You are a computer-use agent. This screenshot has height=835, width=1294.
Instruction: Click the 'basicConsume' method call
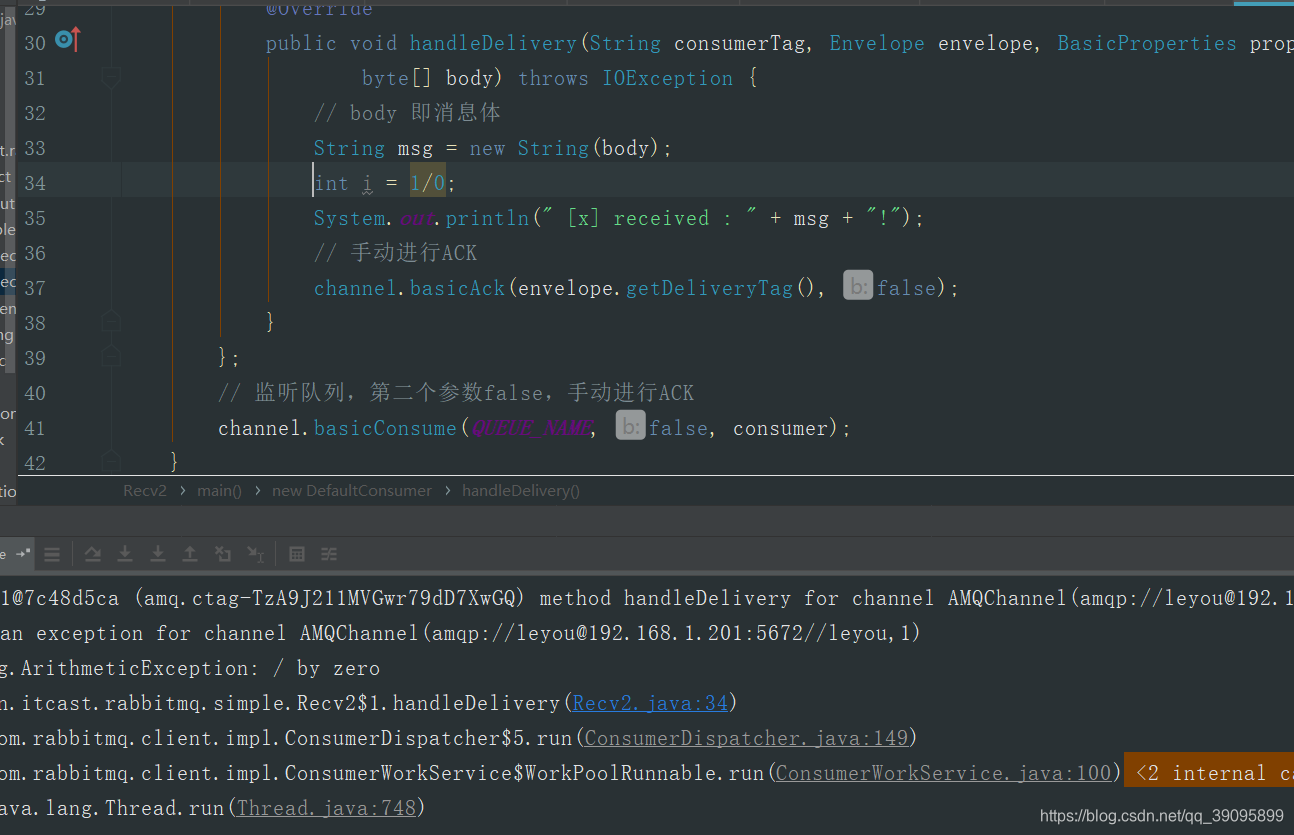coord(385,428)
